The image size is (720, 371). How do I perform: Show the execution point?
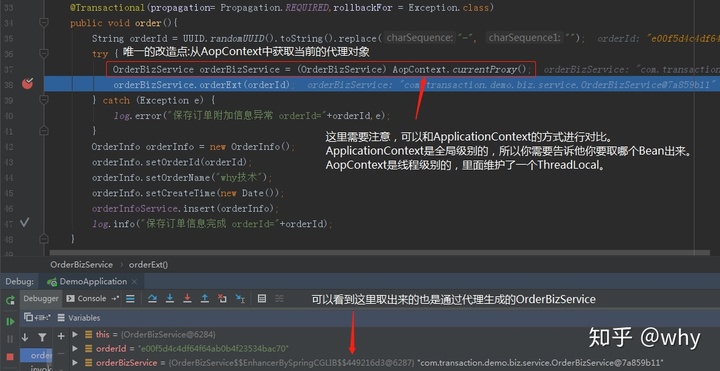pos(130,299)
